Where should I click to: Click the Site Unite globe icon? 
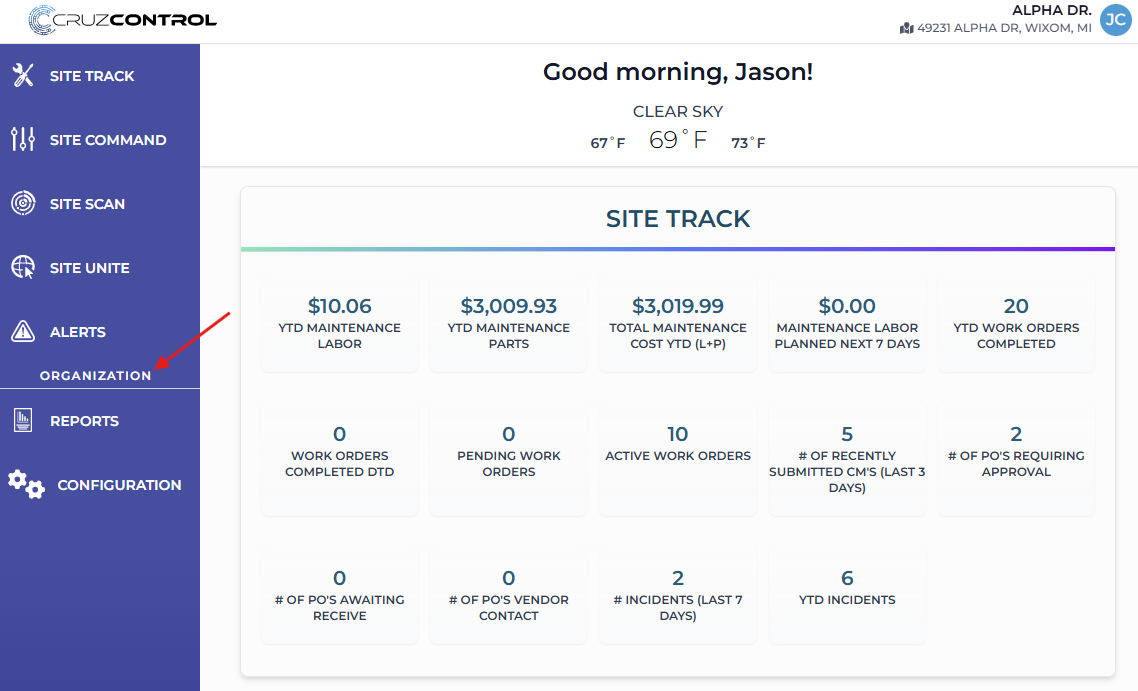tap(23, 268)
